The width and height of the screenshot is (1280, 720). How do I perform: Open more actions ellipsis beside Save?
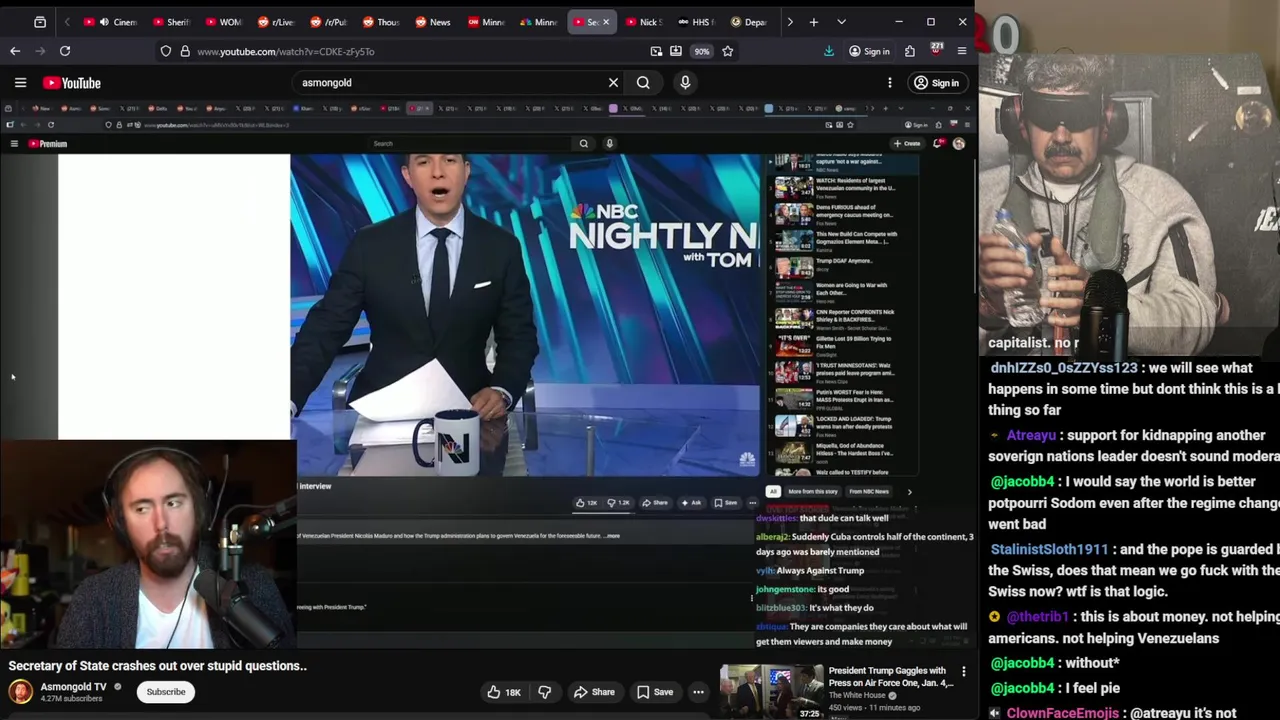(698, 692)
